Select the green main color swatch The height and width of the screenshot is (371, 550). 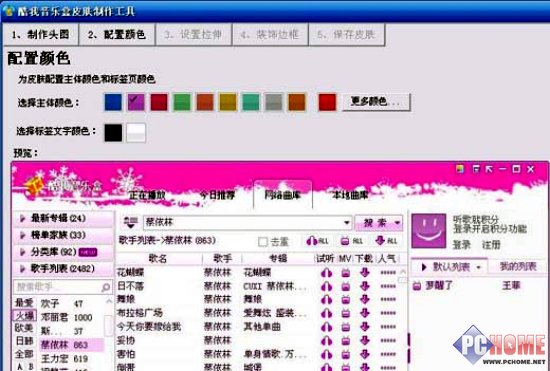(182, 102)
